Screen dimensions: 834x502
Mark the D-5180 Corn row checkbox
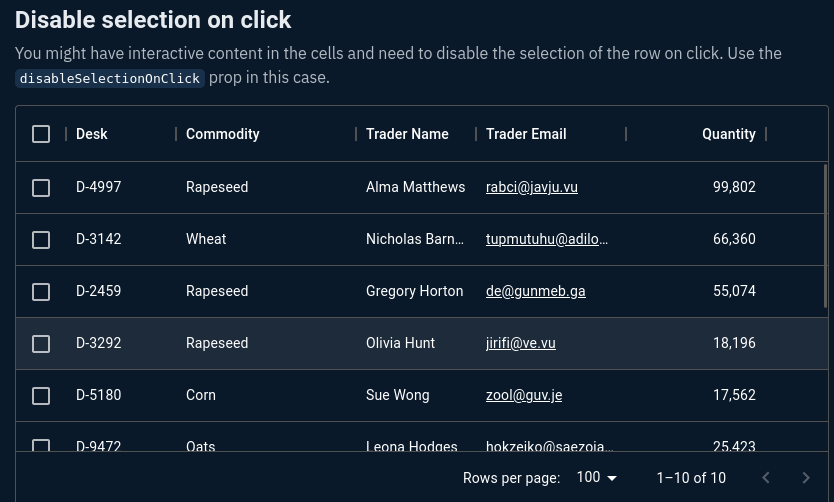click(x=41, y=396)
